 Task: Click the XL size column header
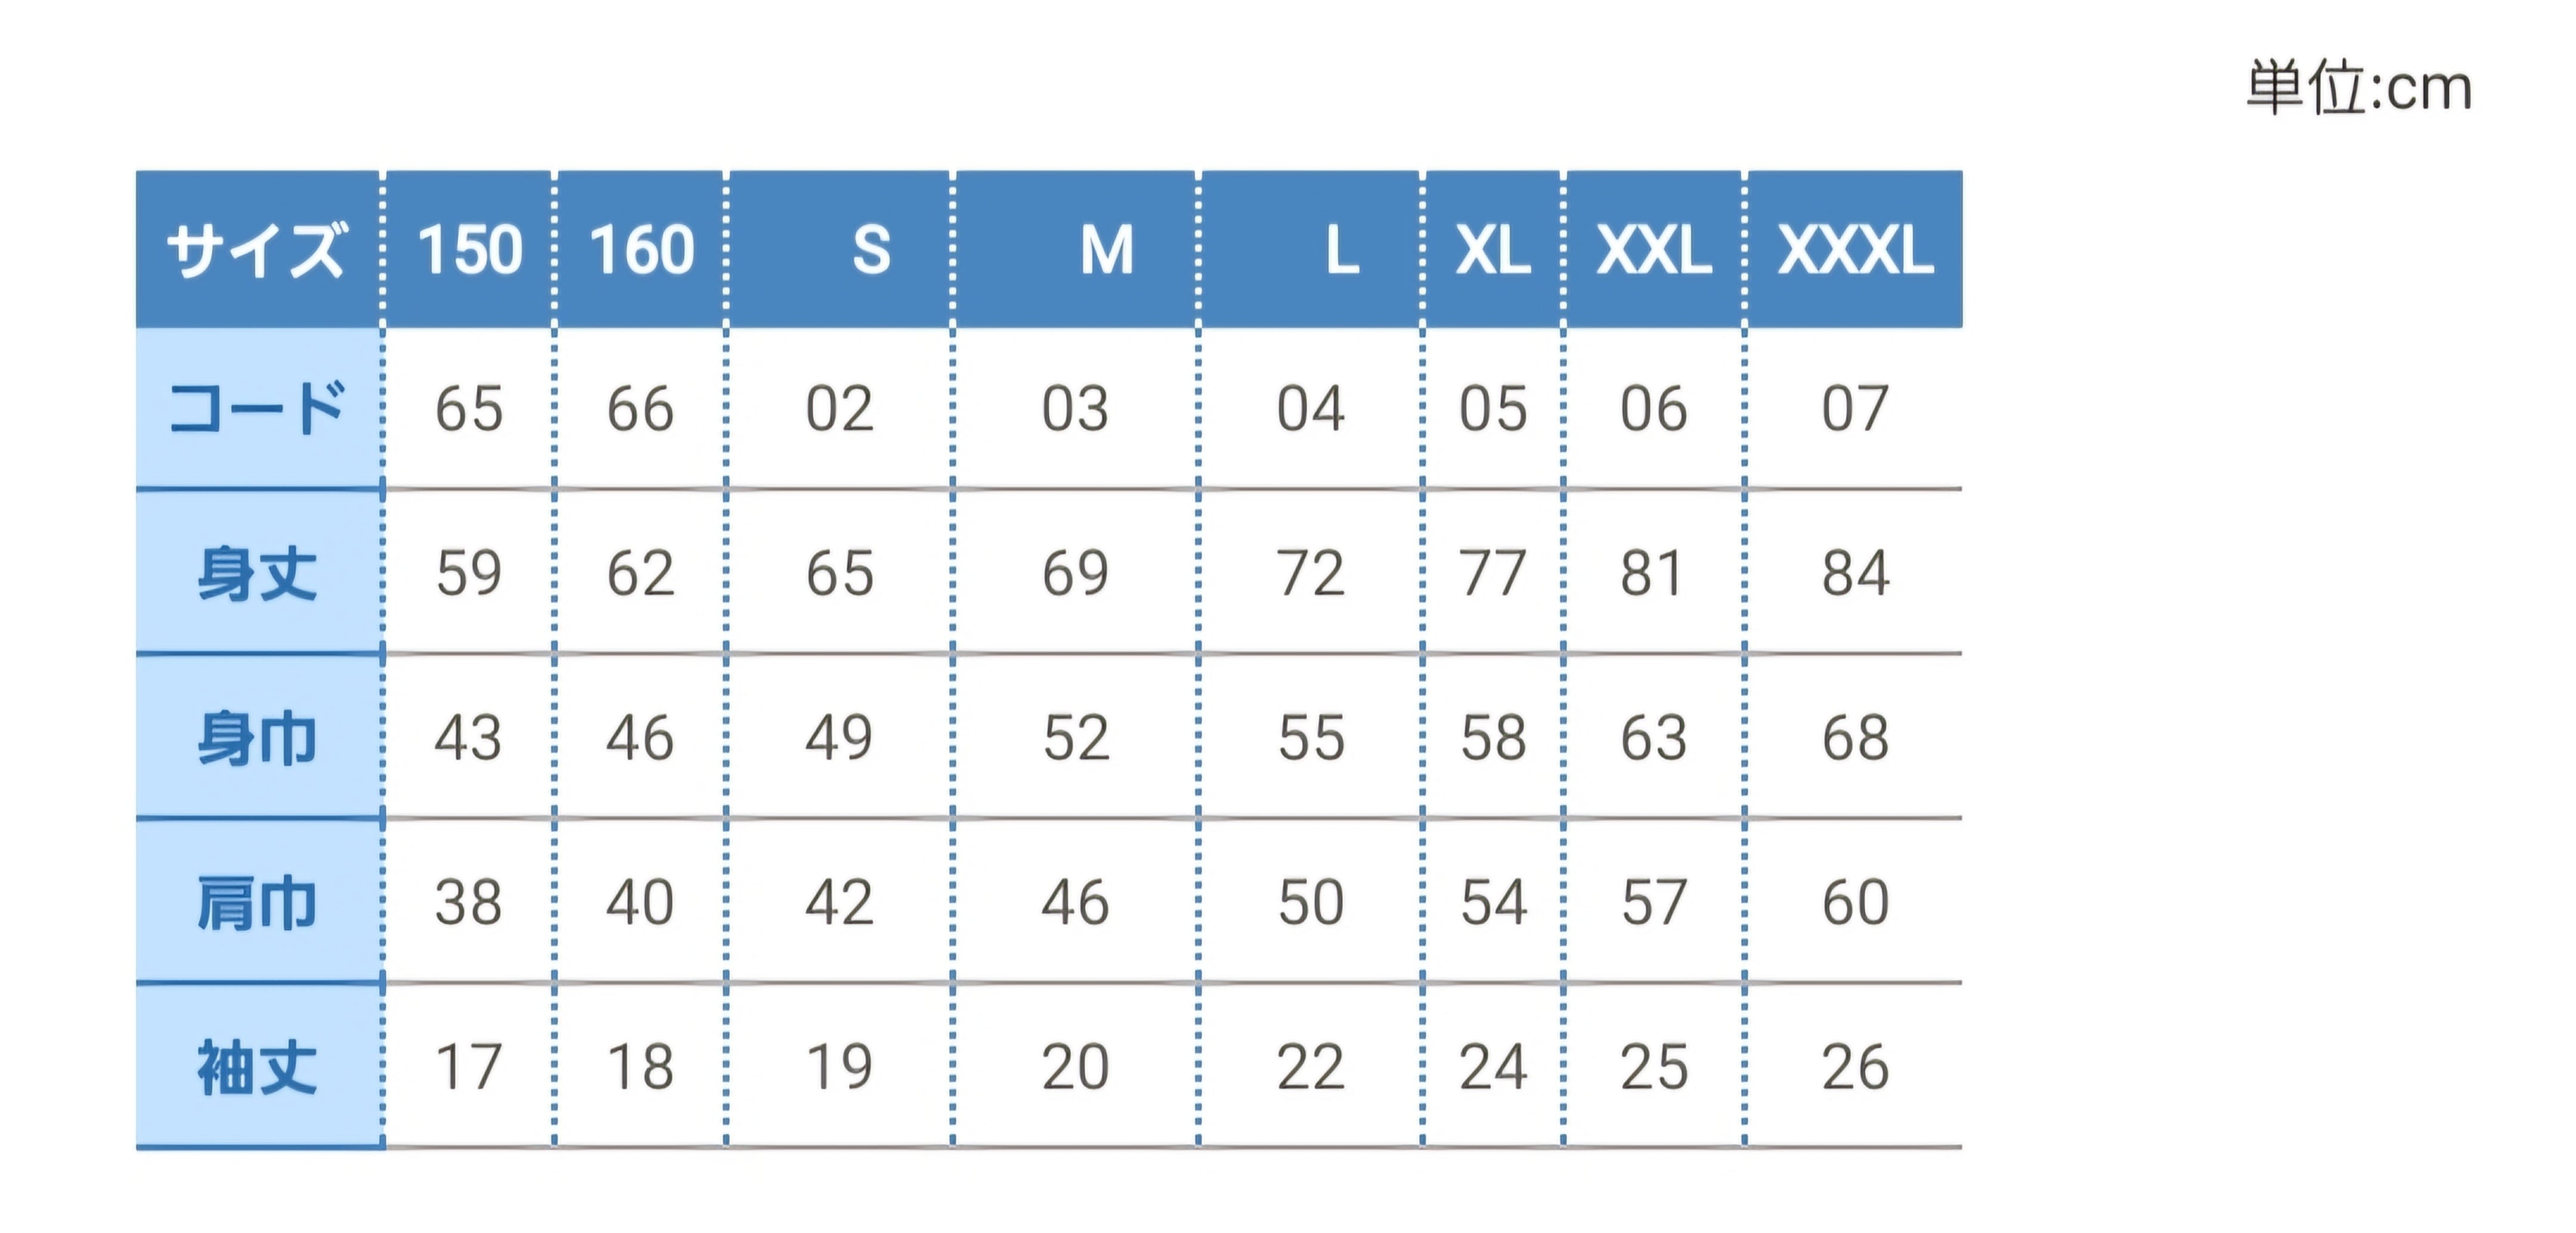[x=1492, y=250]
